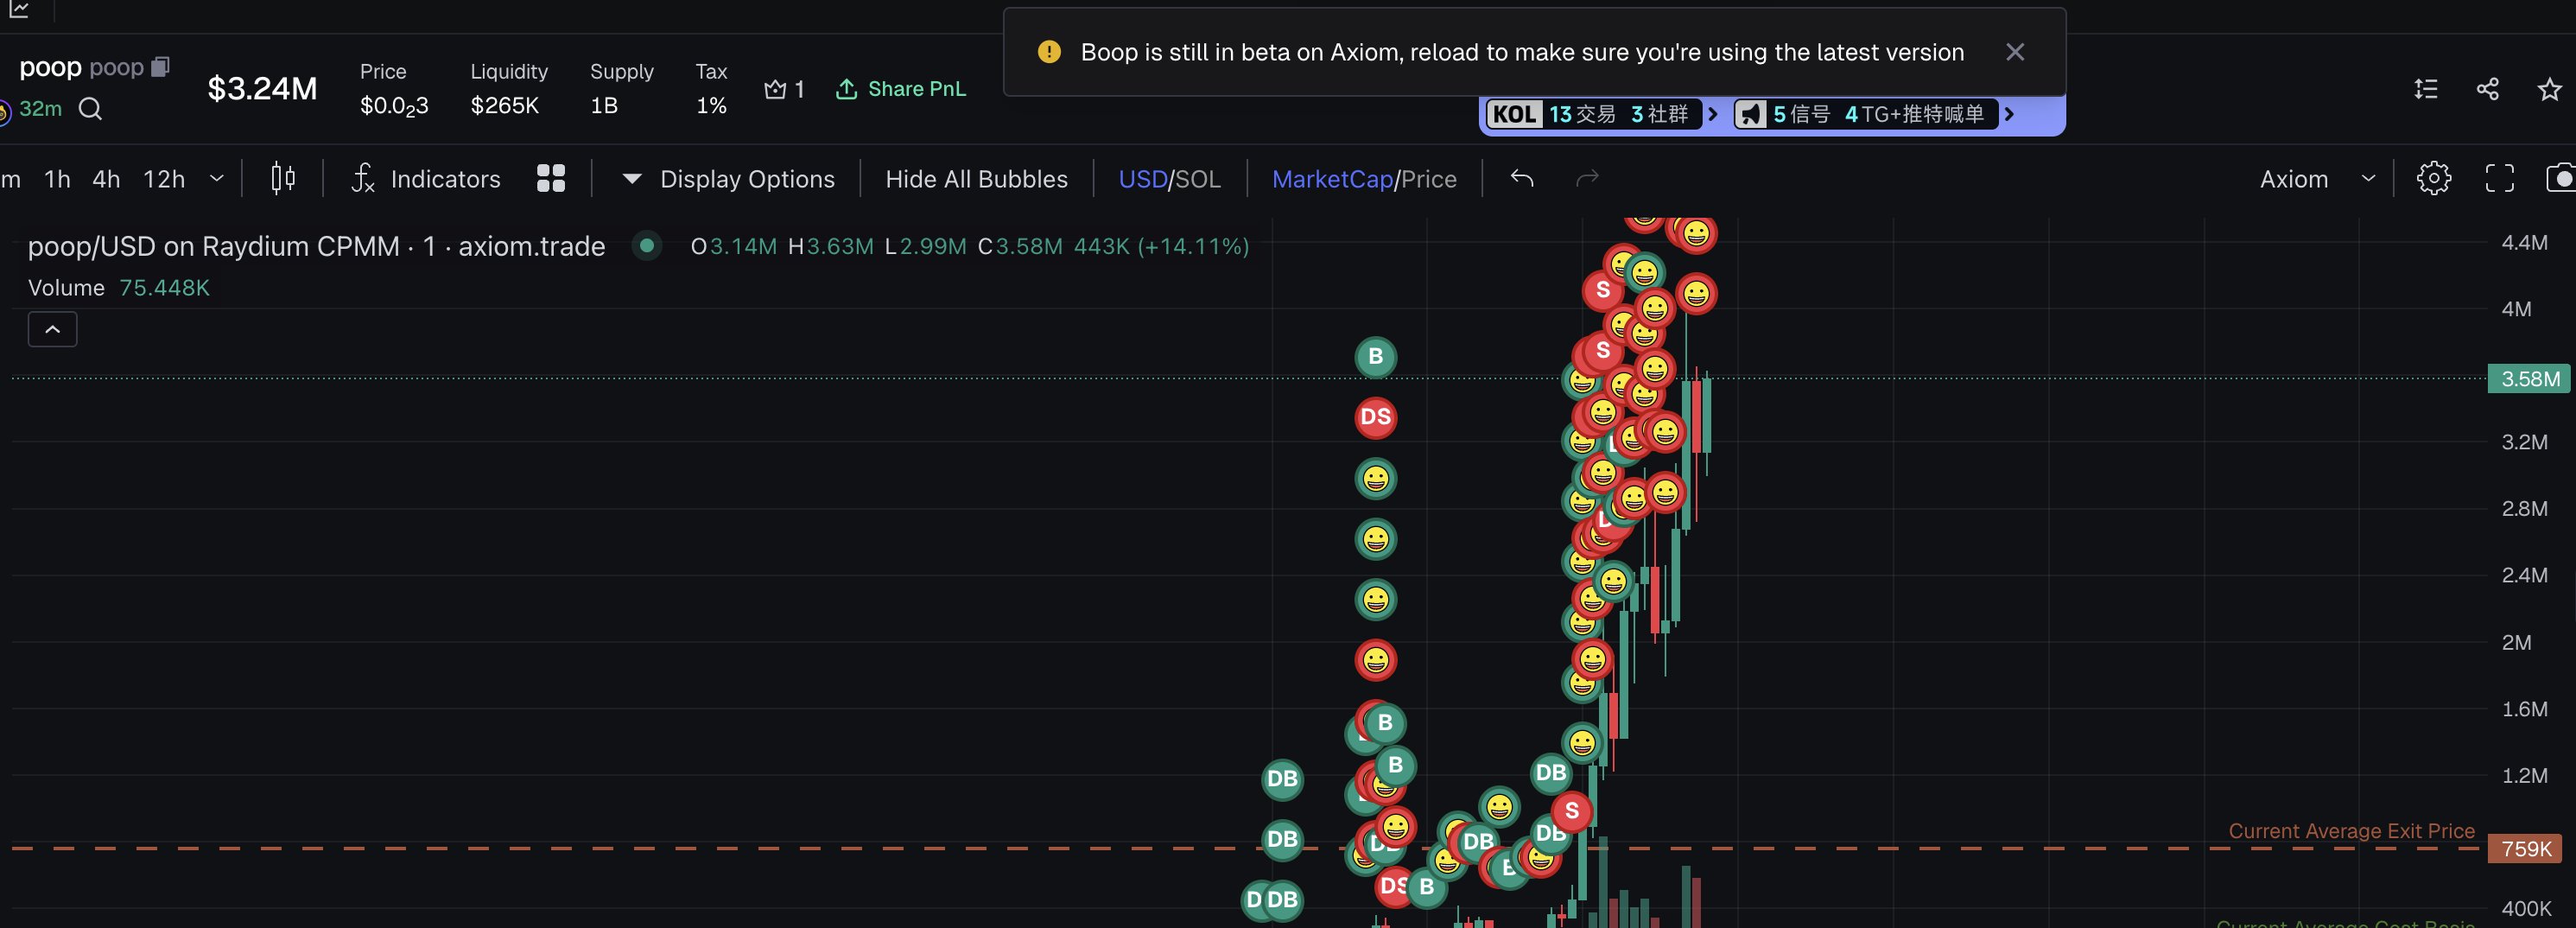The image size is (2576, 928).
Task: Click the green market status dot
Action: (647, 245)
